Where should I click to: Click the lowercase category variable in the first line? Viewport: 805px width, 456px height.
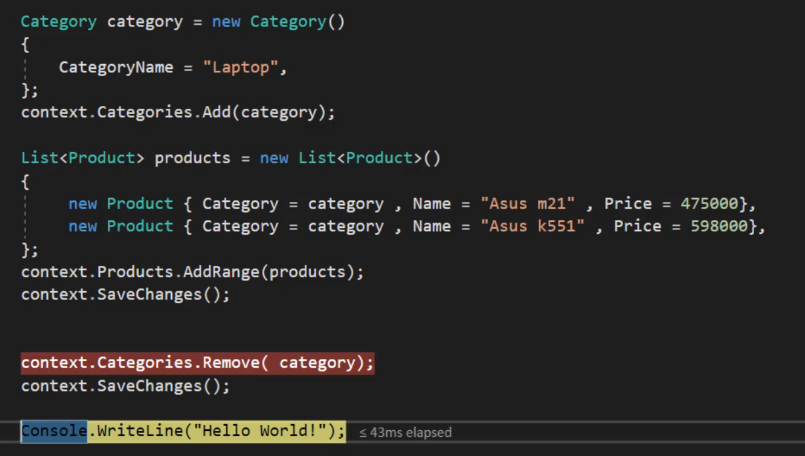145,22
